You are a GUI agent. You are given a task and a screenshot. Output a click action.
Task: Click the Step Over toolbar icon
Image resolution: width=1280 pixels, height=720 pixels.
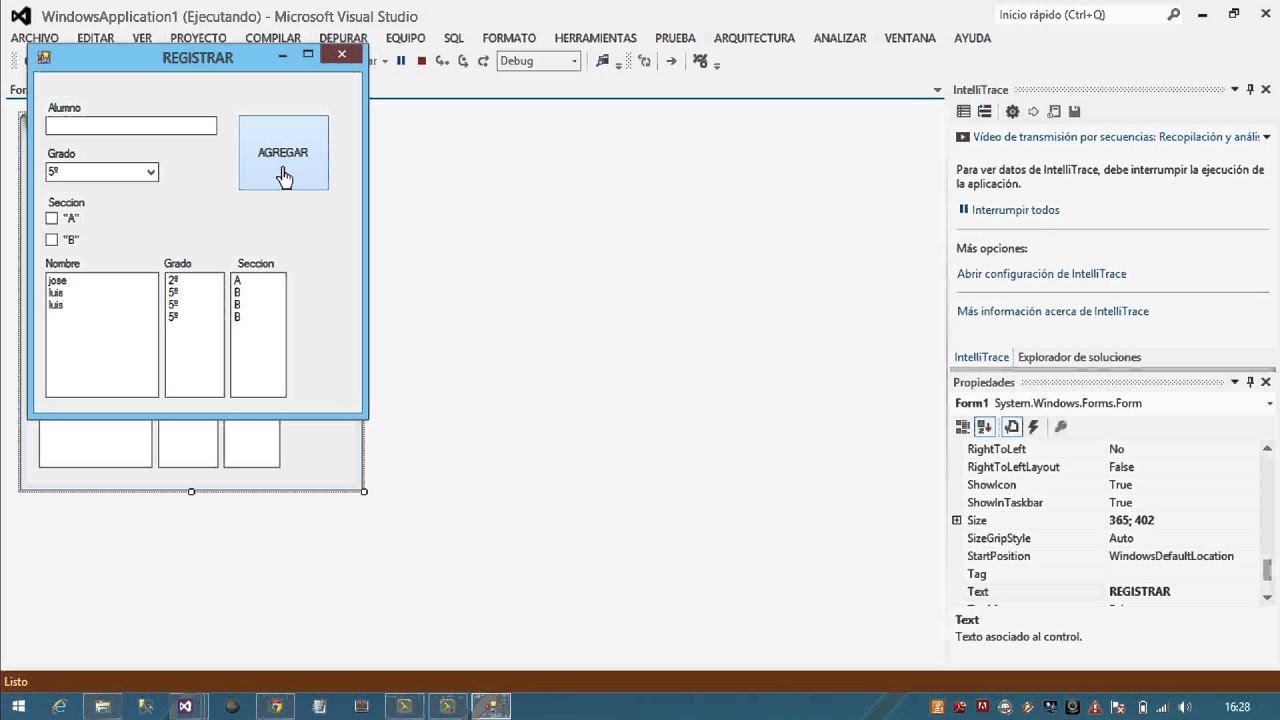click(463, 61)
